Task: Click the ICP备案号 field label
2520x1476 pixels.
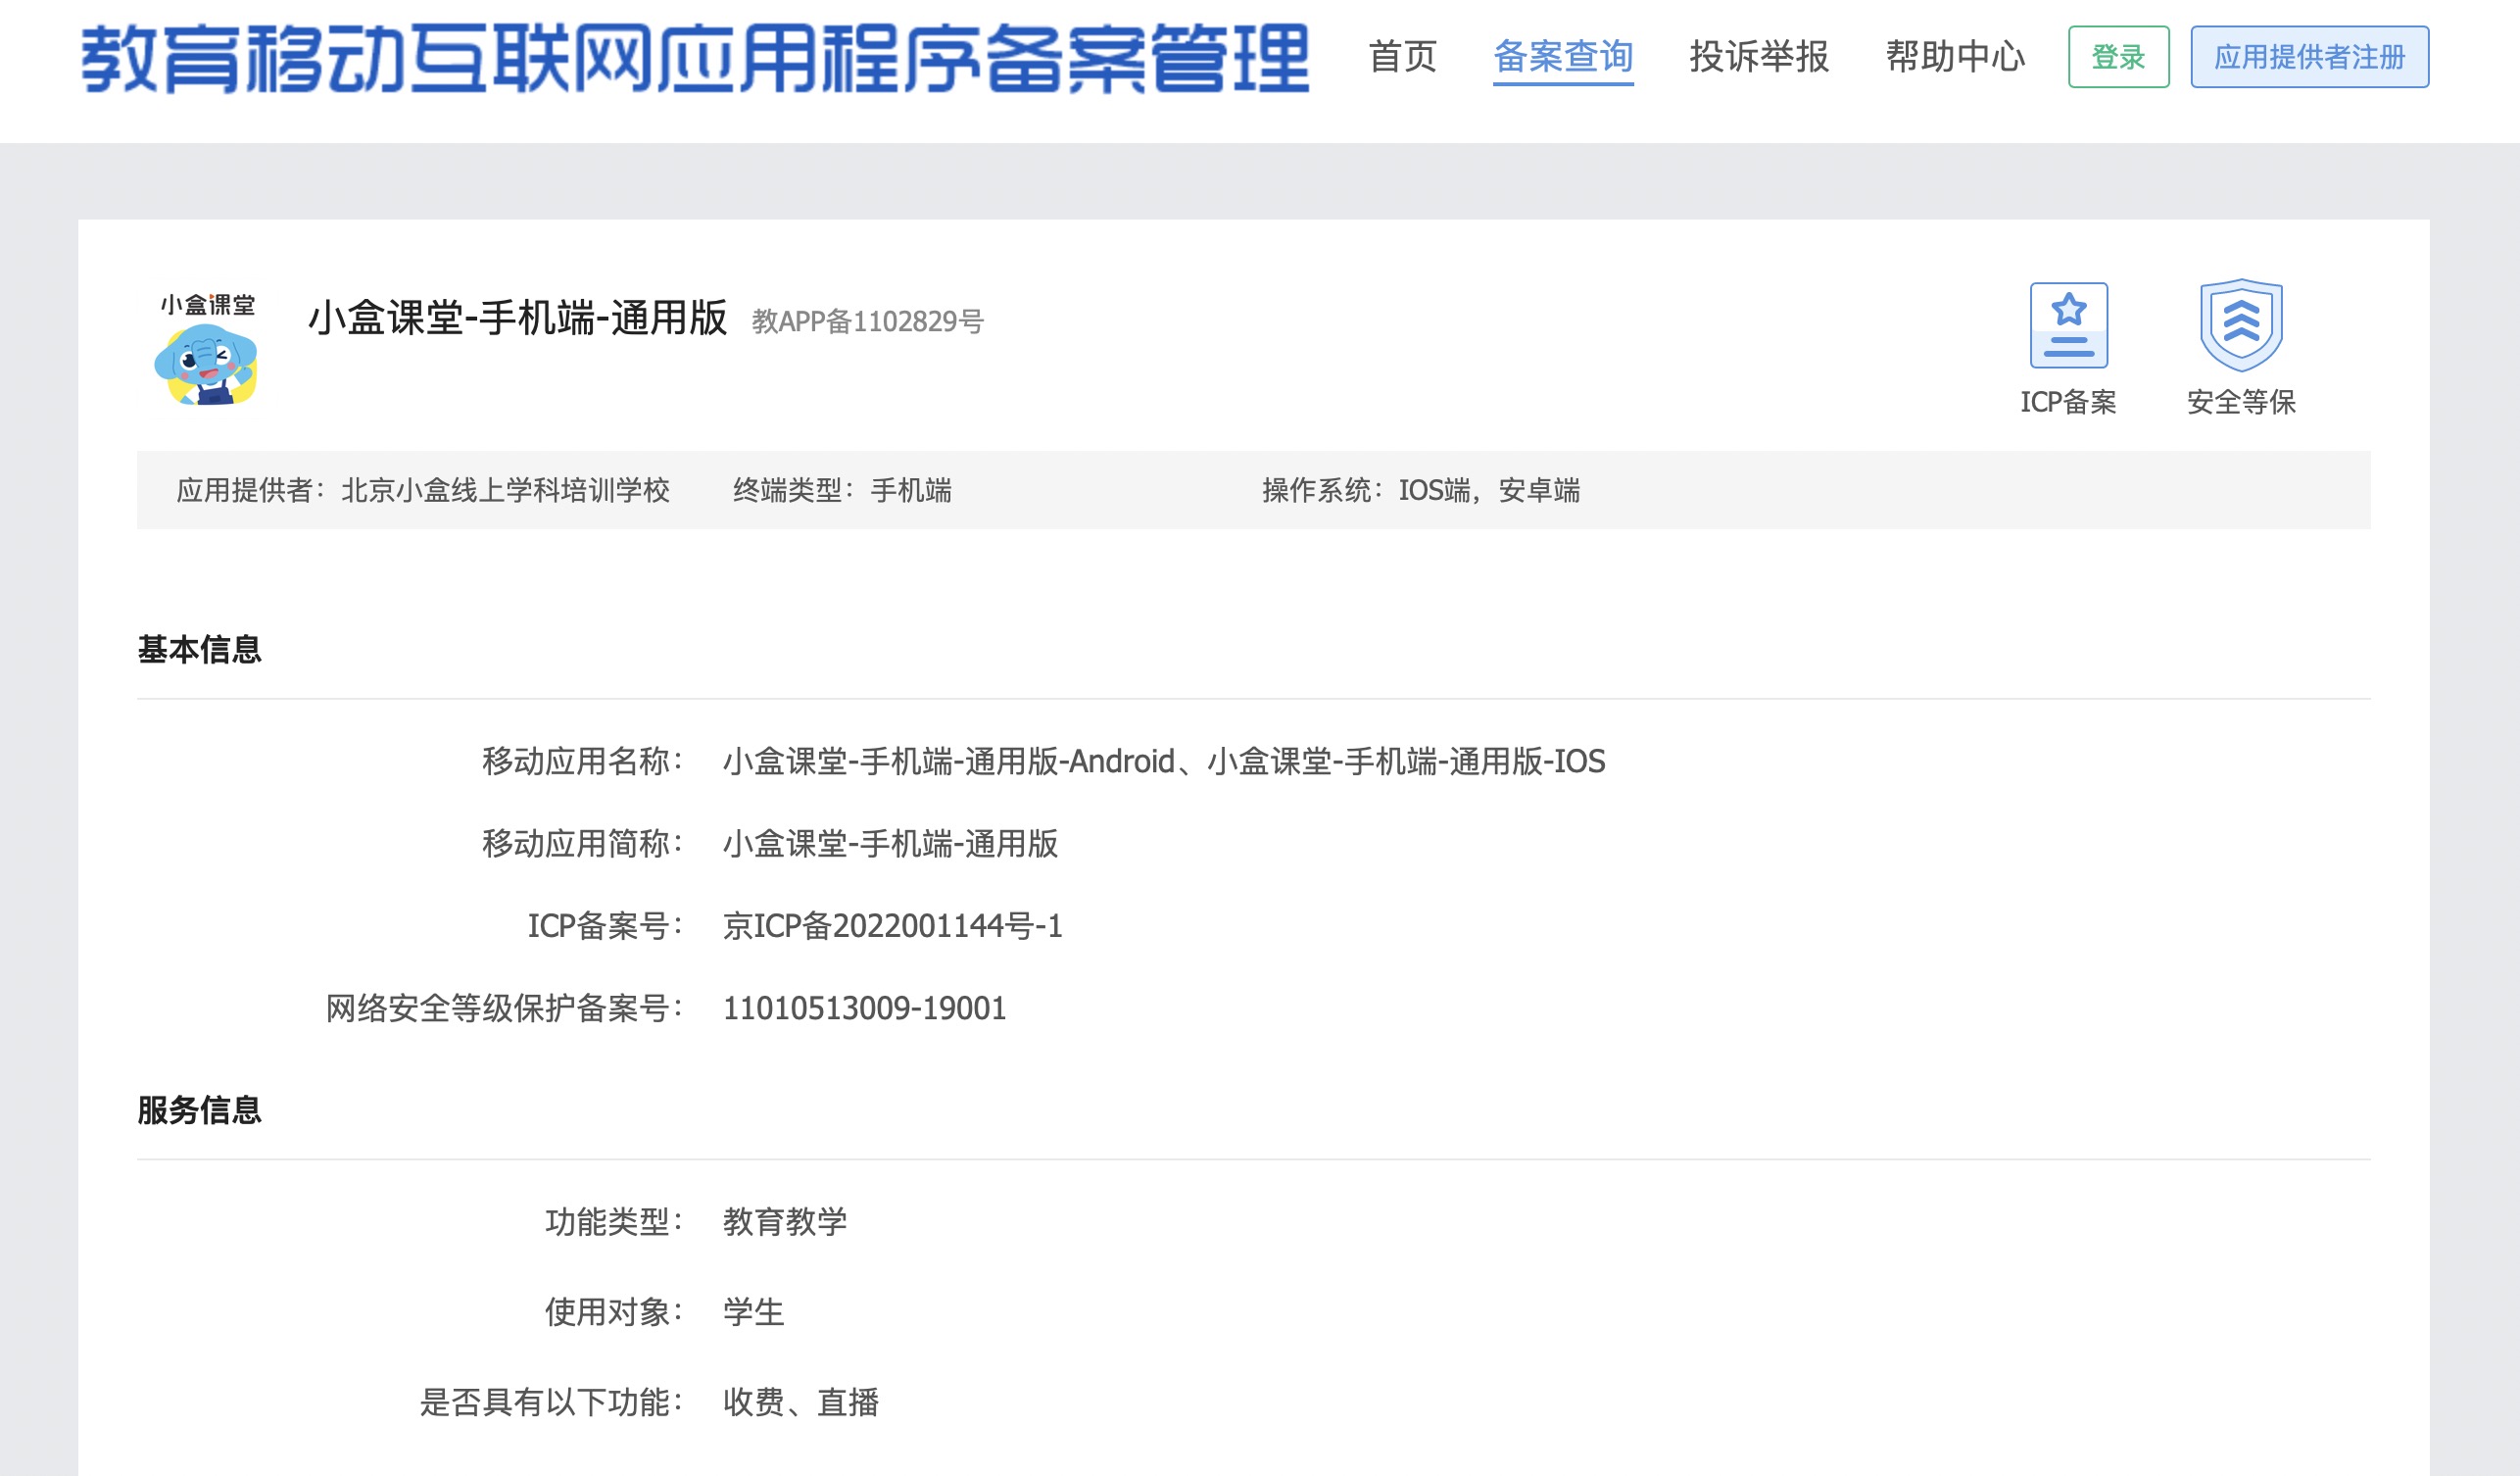Action: pos(605,925)
